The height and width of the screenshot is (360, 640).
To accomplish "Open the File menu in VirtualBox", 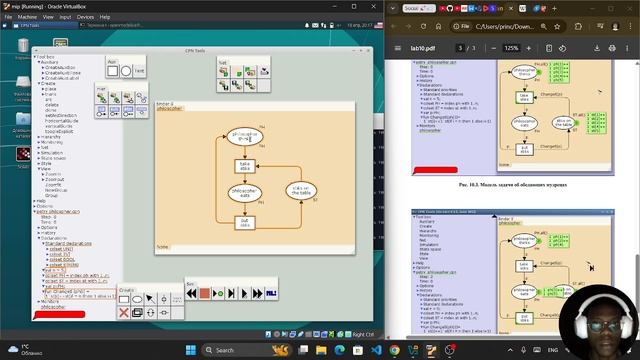I will pos(8,17).
